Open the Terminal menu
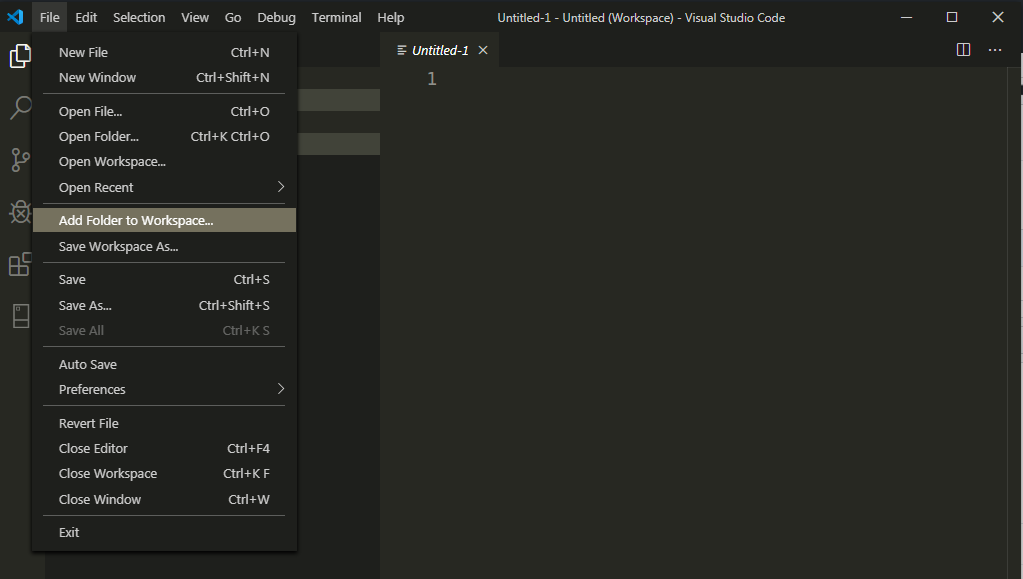 click(337, 18)
